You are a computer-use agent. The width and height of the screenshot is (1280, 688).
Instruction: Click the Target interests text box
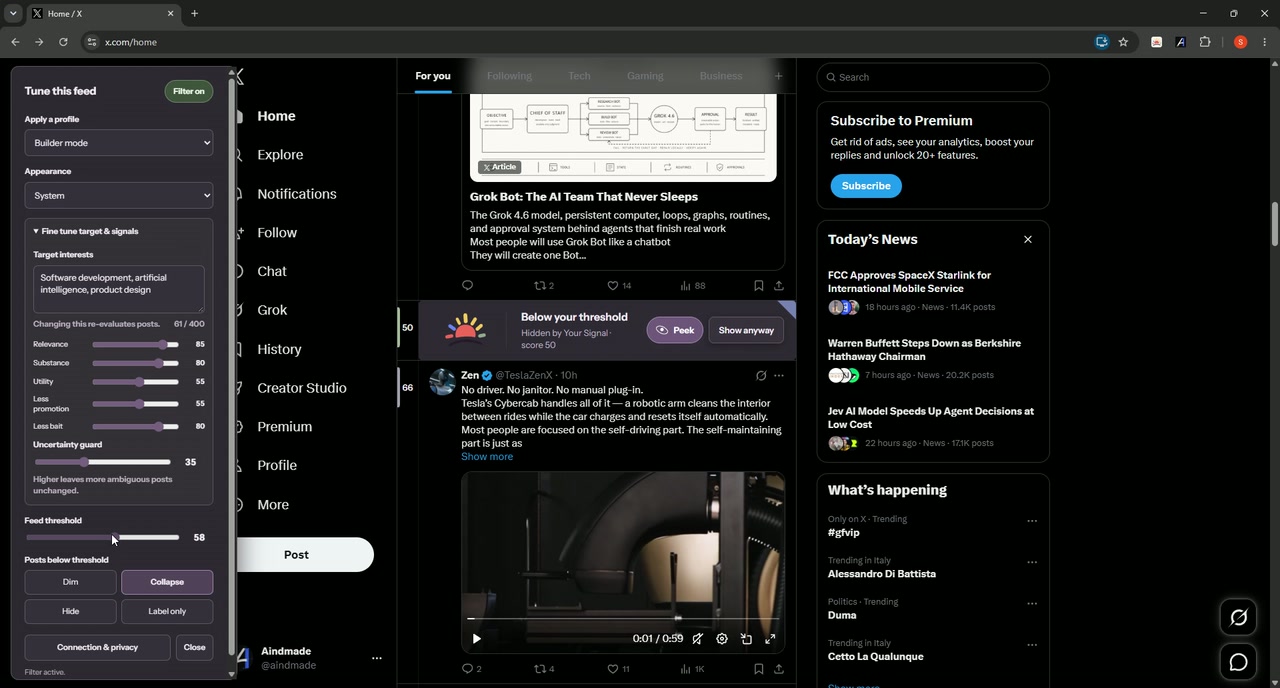[x=119, y=289]
